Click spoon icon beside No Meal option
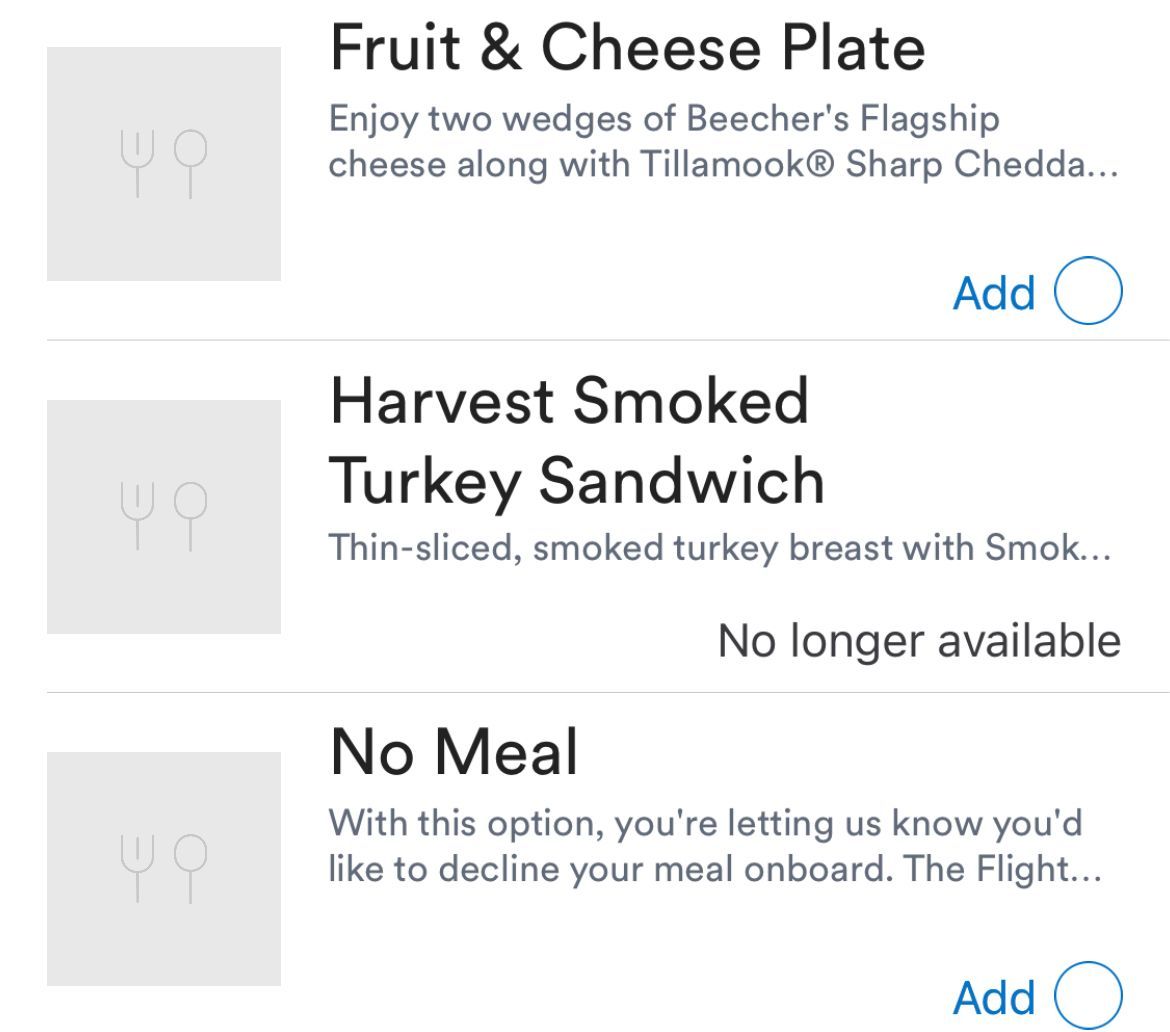This screenshot has width=1170, height=1032. 190,868
